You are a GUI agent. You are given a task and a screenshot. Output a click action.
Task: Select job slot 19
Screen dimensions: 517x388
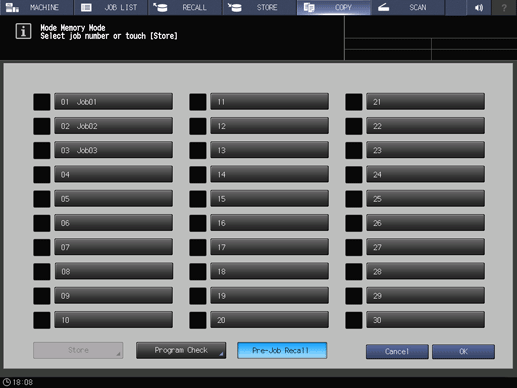tap(269, 296)
